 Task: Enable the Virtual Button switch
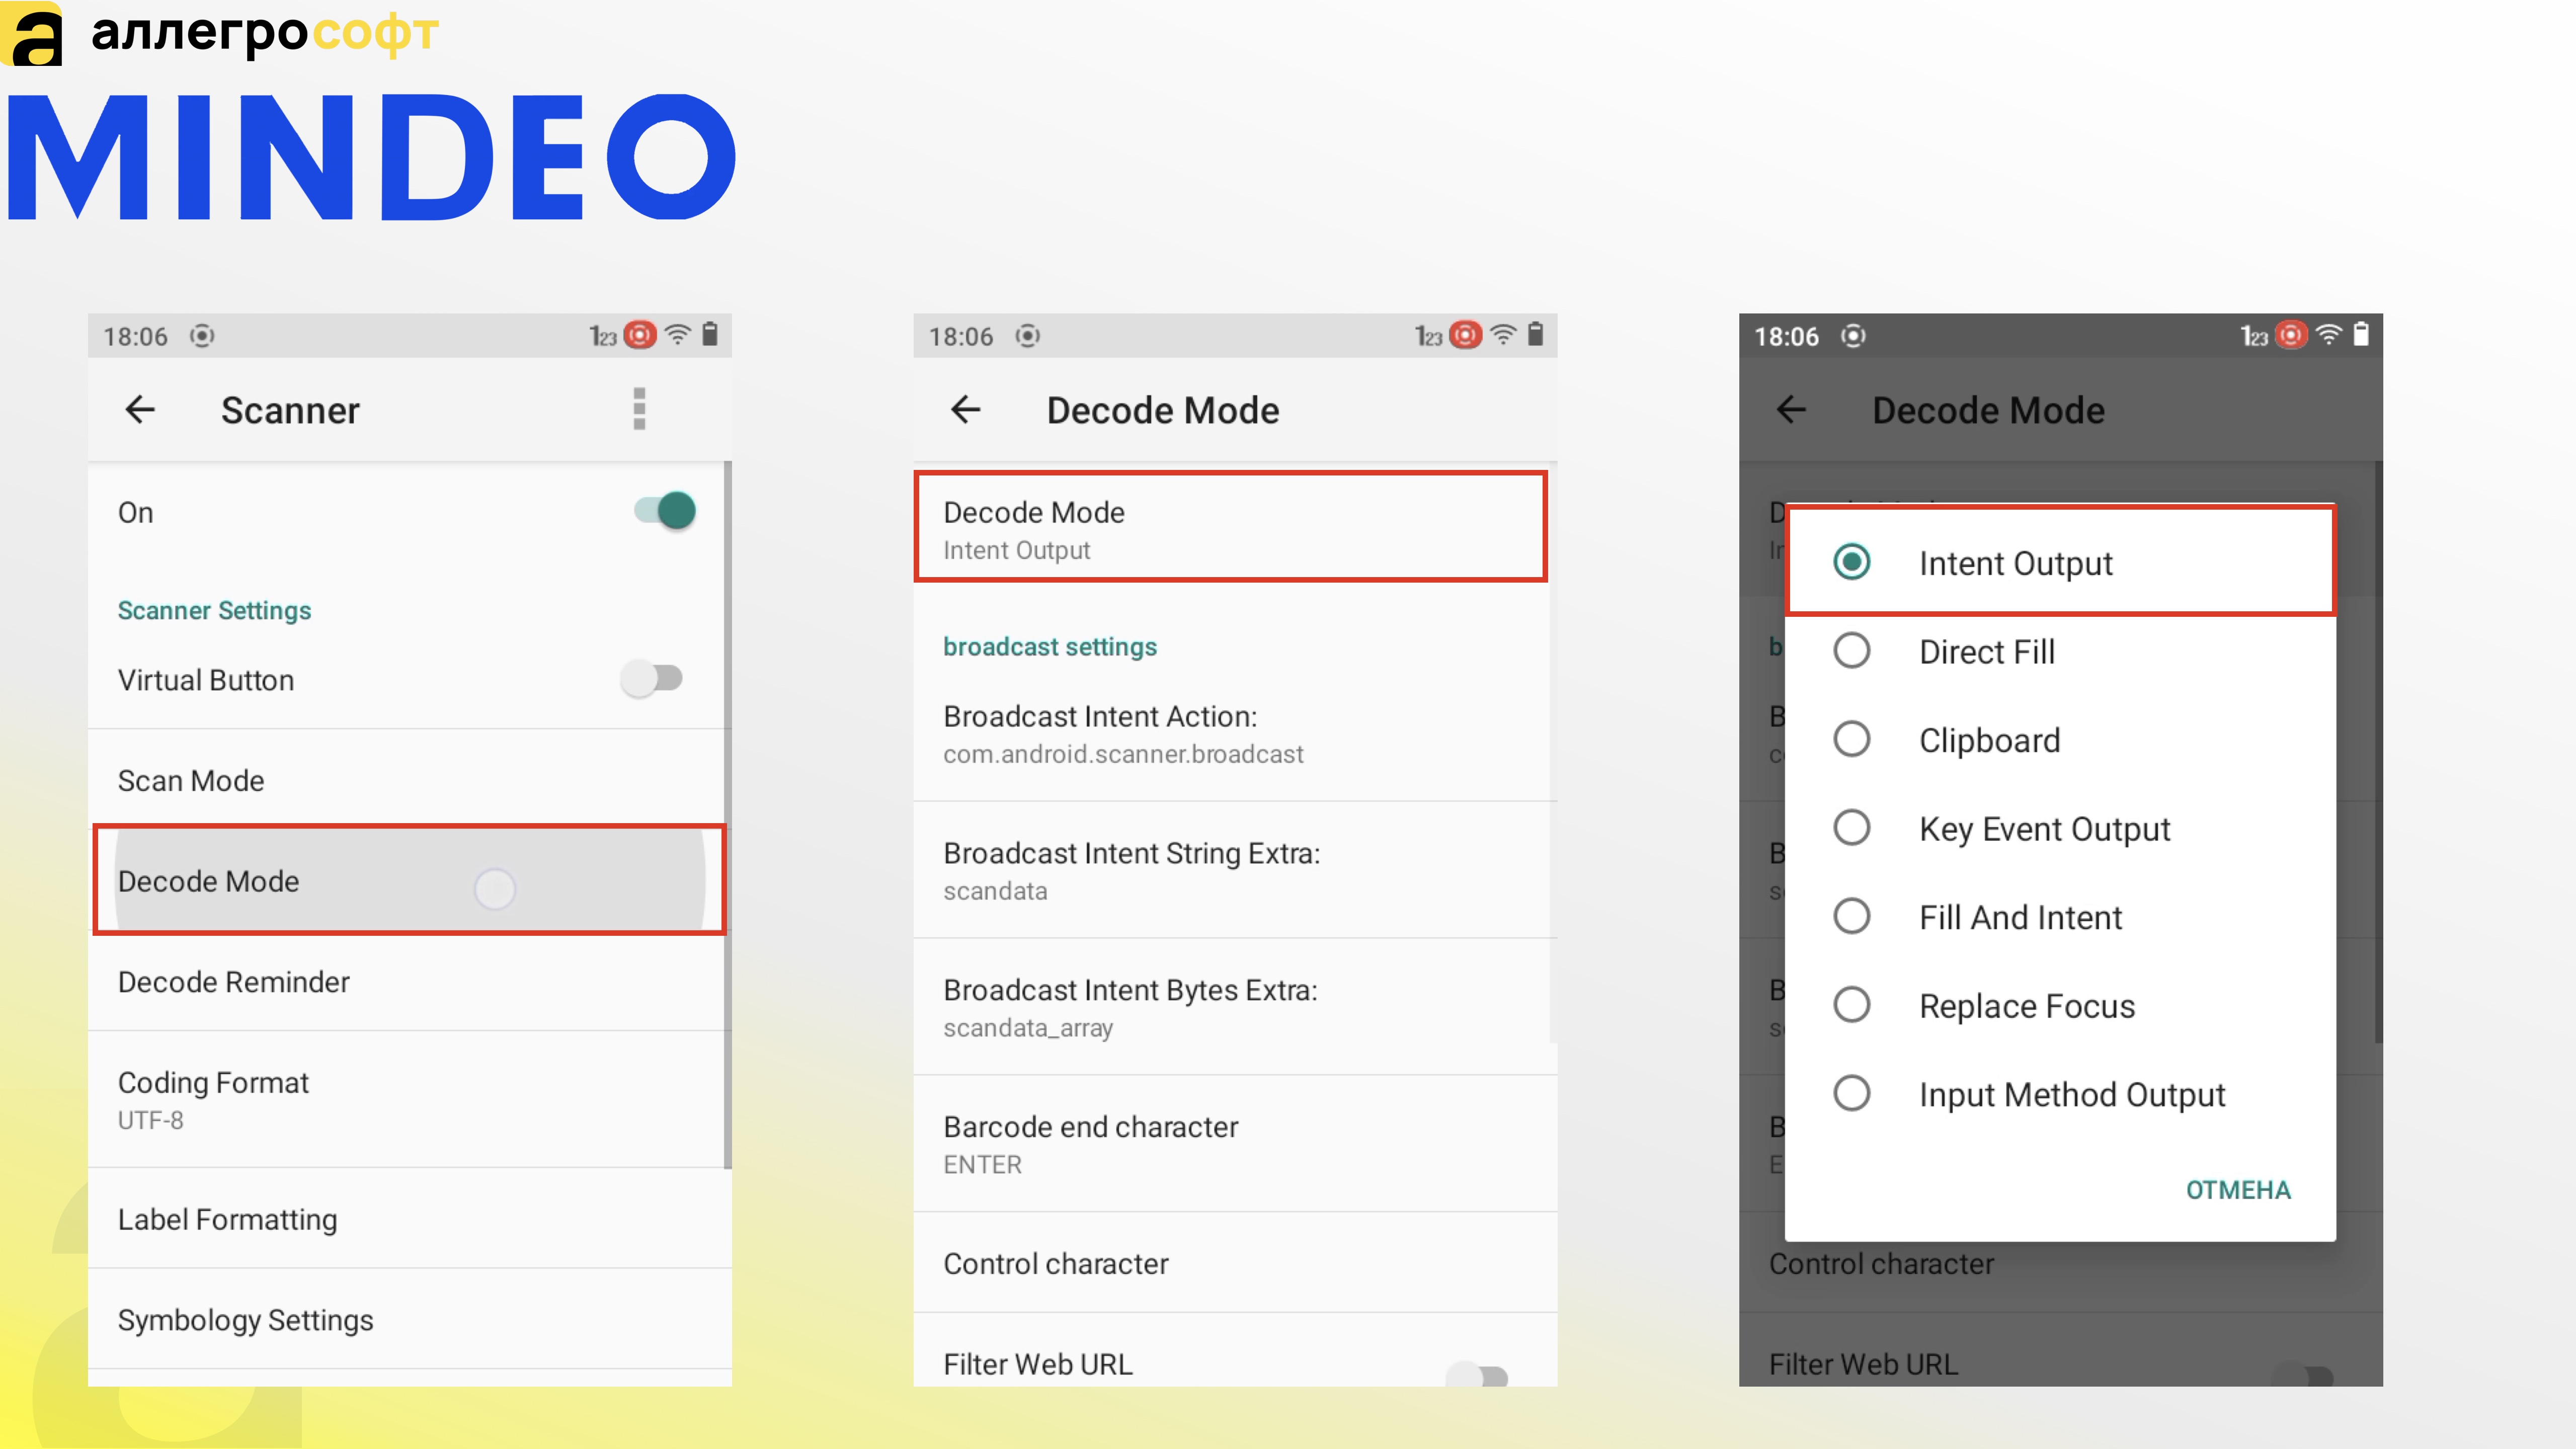pos(651,679)
